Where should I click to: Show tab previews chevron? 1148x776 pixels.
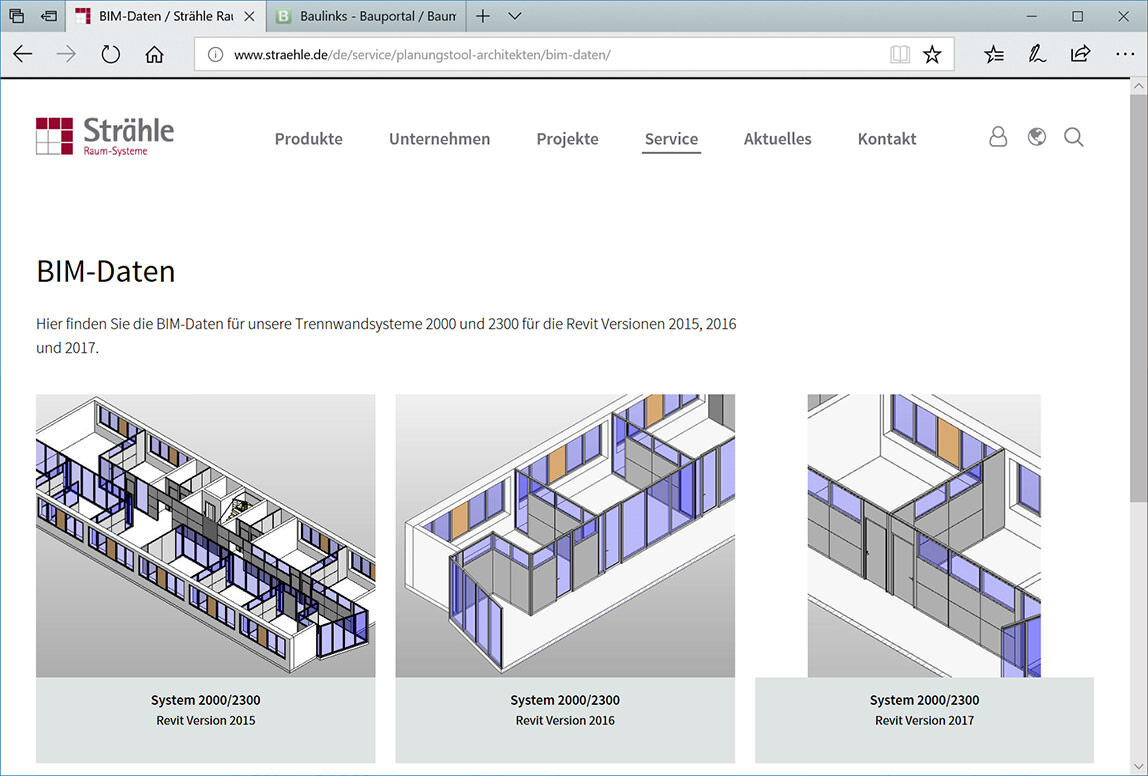[x=515, y=15]
